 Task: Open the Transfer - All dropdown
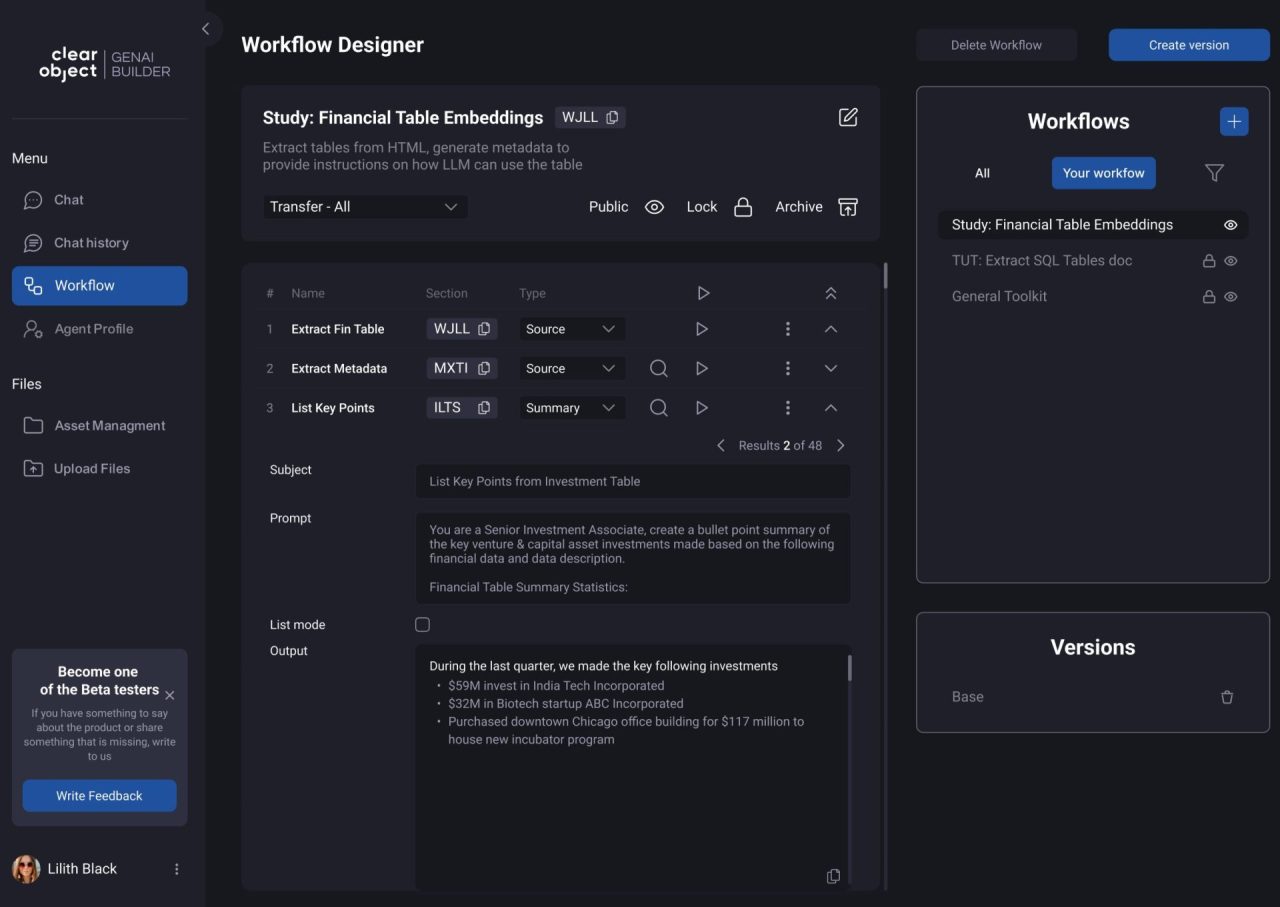(365, 207)
